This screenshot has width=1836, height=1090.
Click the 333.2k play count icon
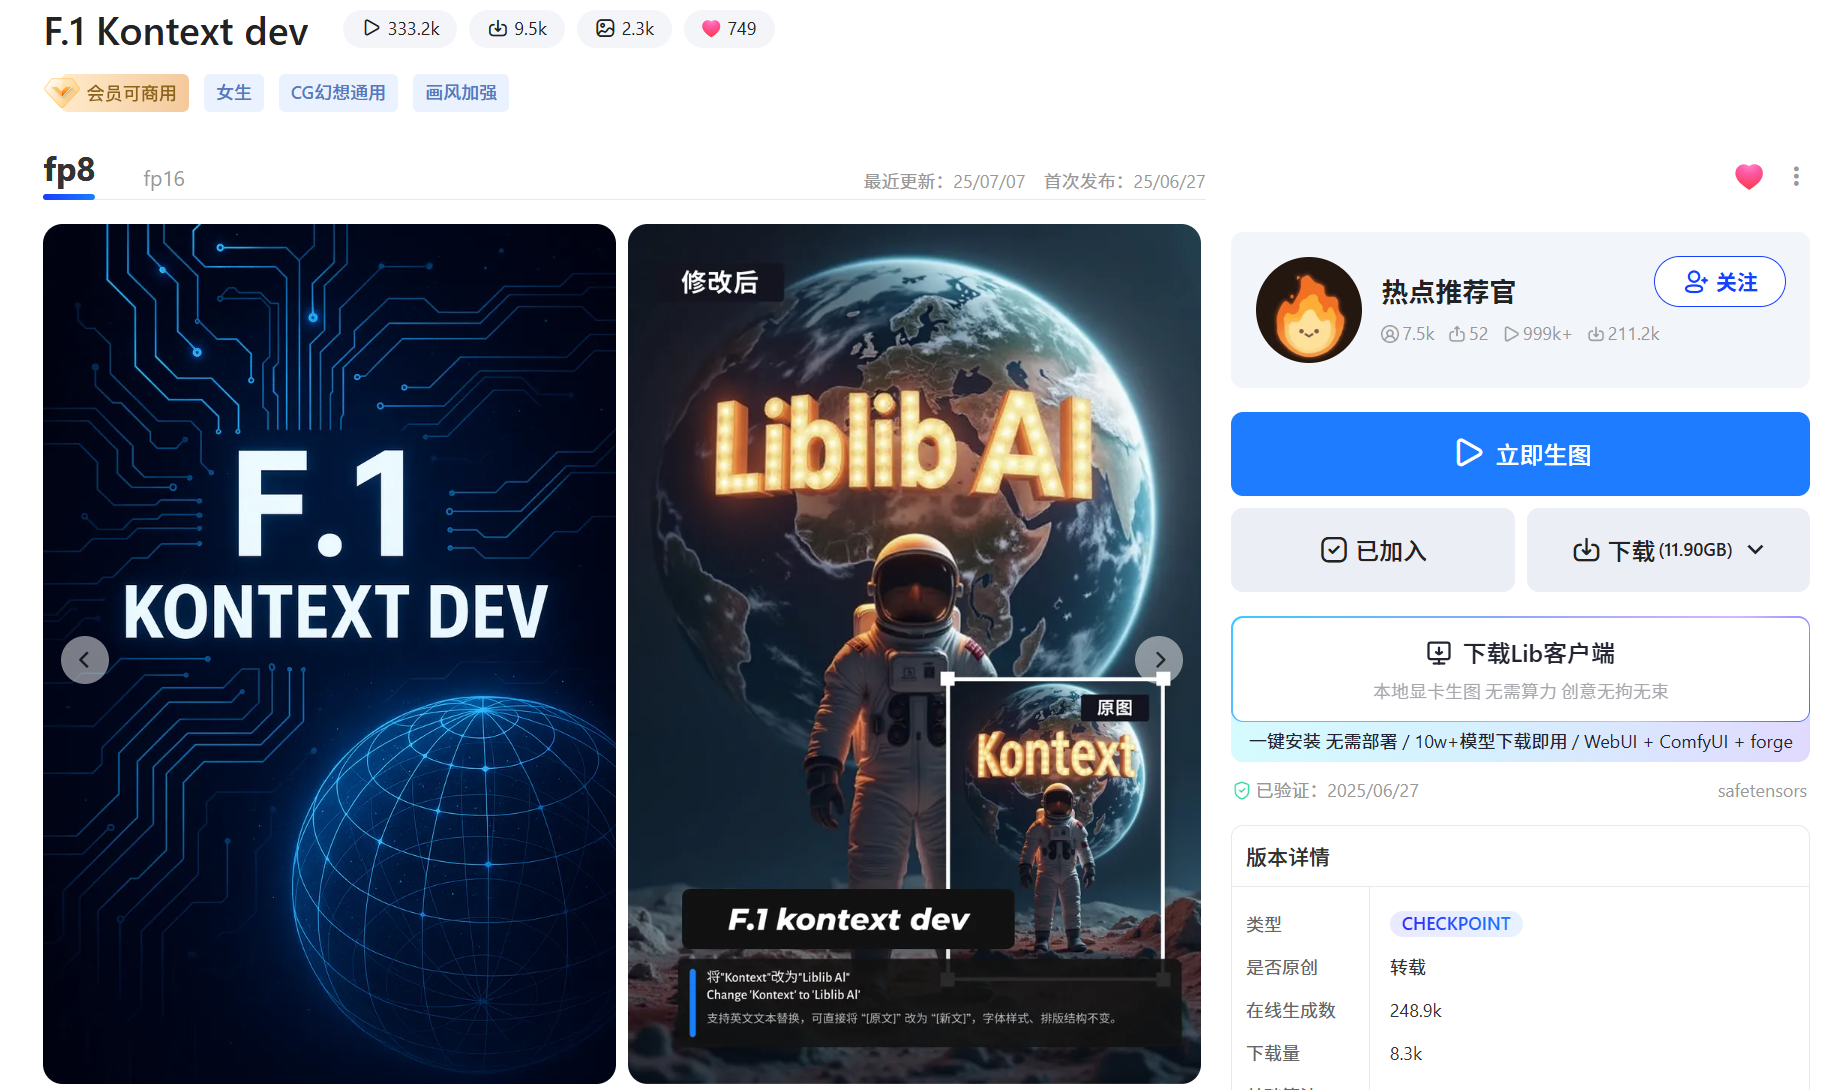point(371,29)
